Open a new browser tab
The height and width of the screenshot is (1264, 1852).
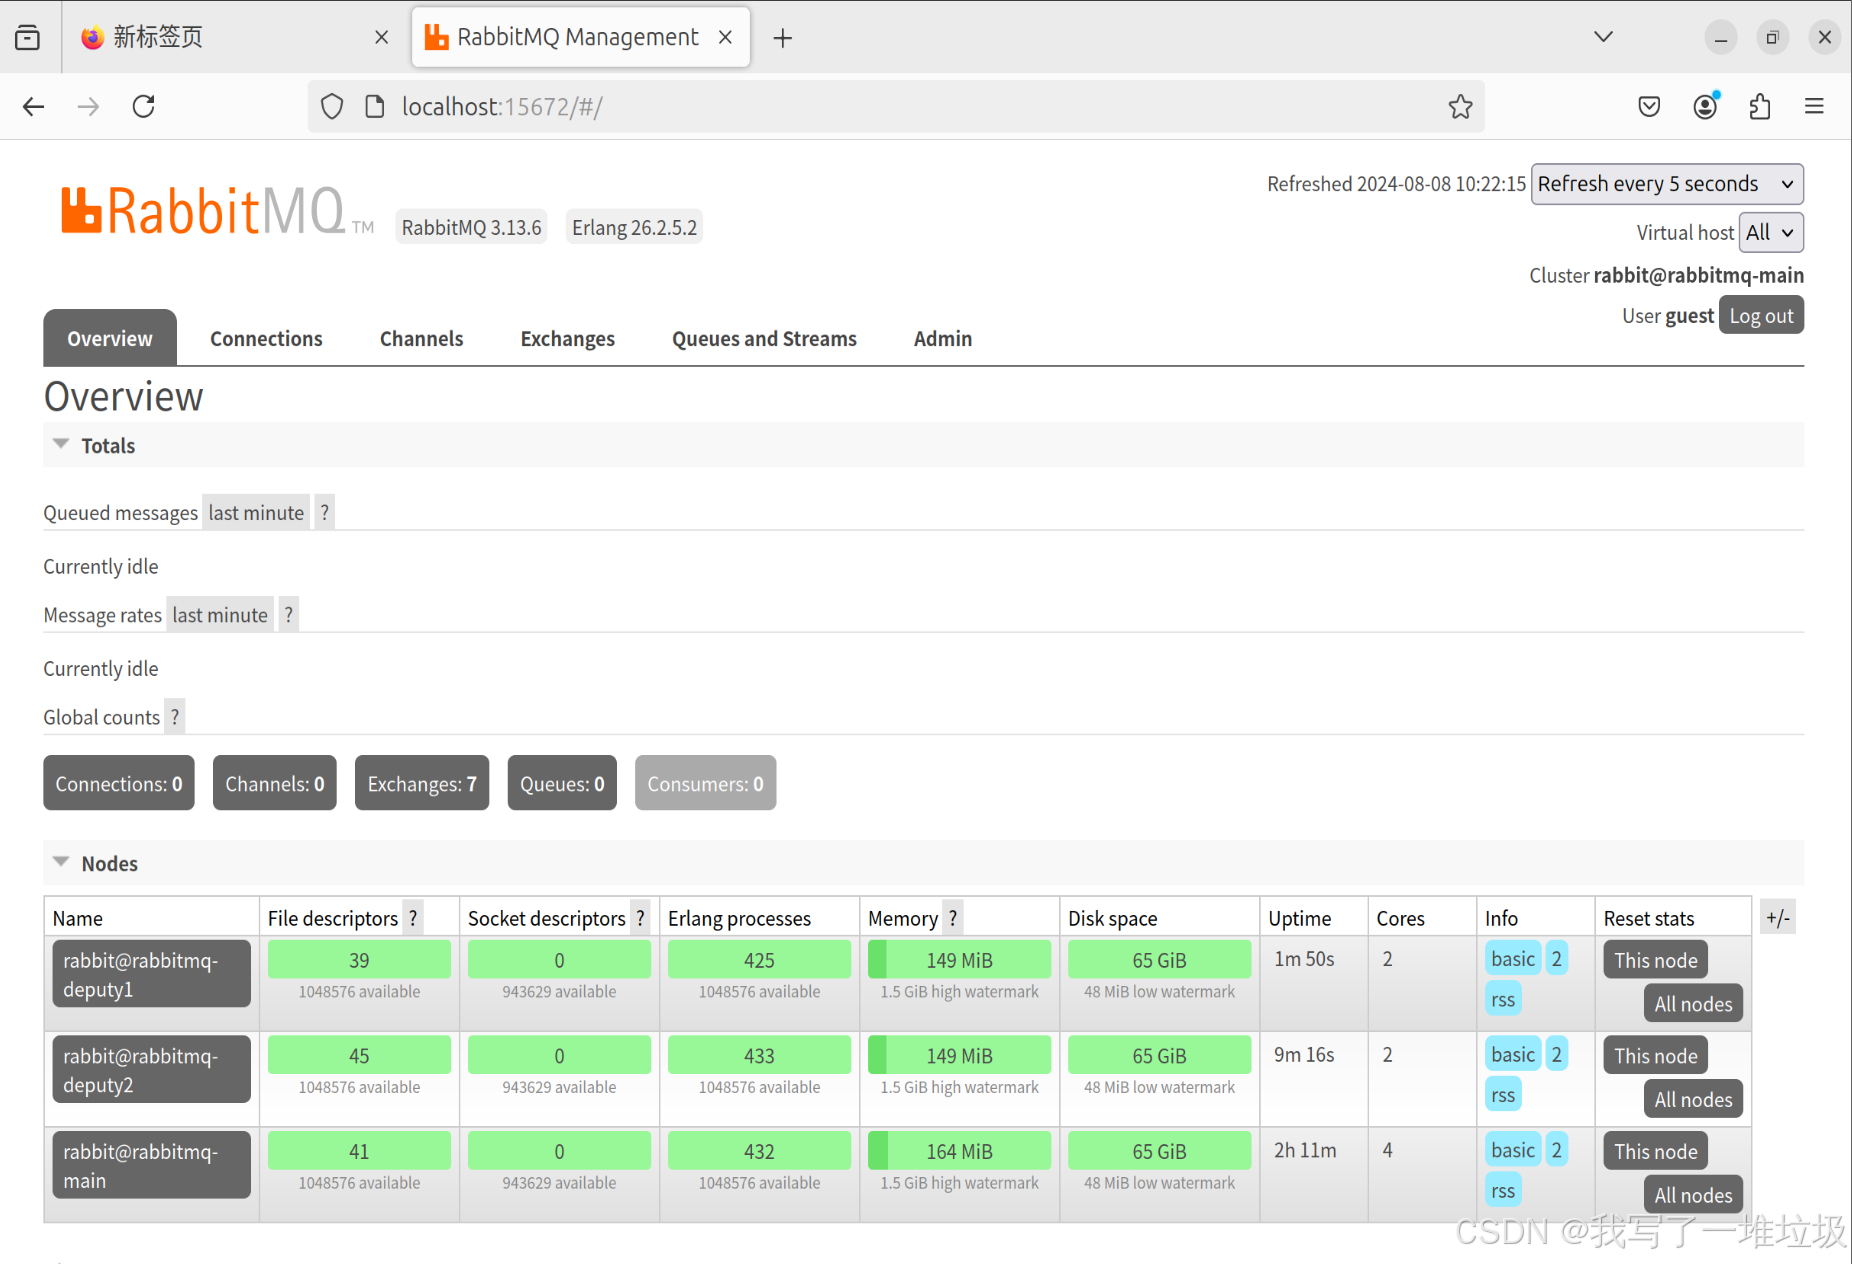783,38
